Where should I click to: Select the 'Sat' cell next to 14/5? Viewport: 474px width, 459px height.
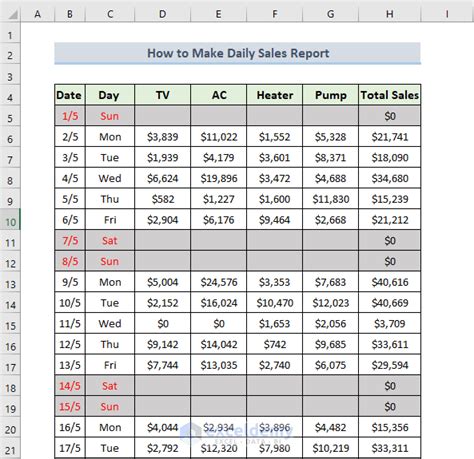coord(110,386)
